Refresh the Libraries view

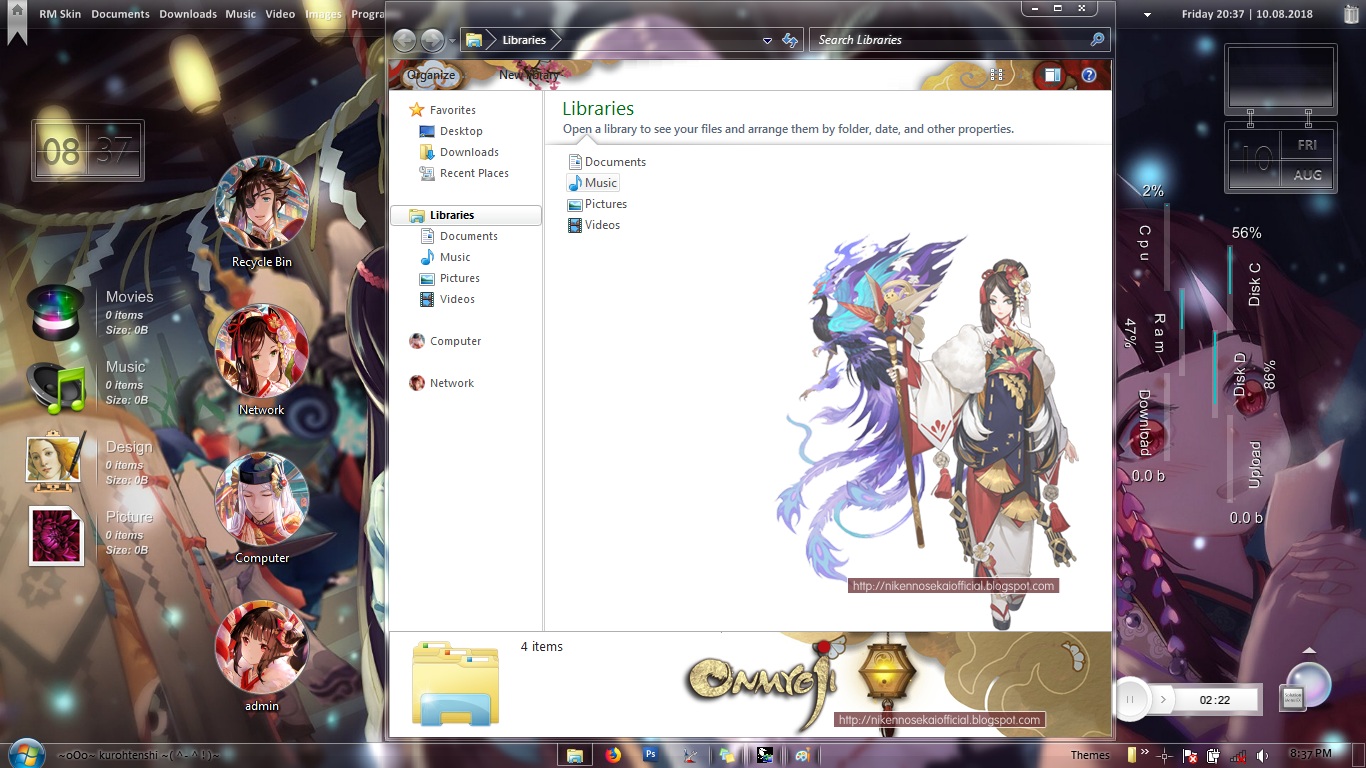(790, 40)
